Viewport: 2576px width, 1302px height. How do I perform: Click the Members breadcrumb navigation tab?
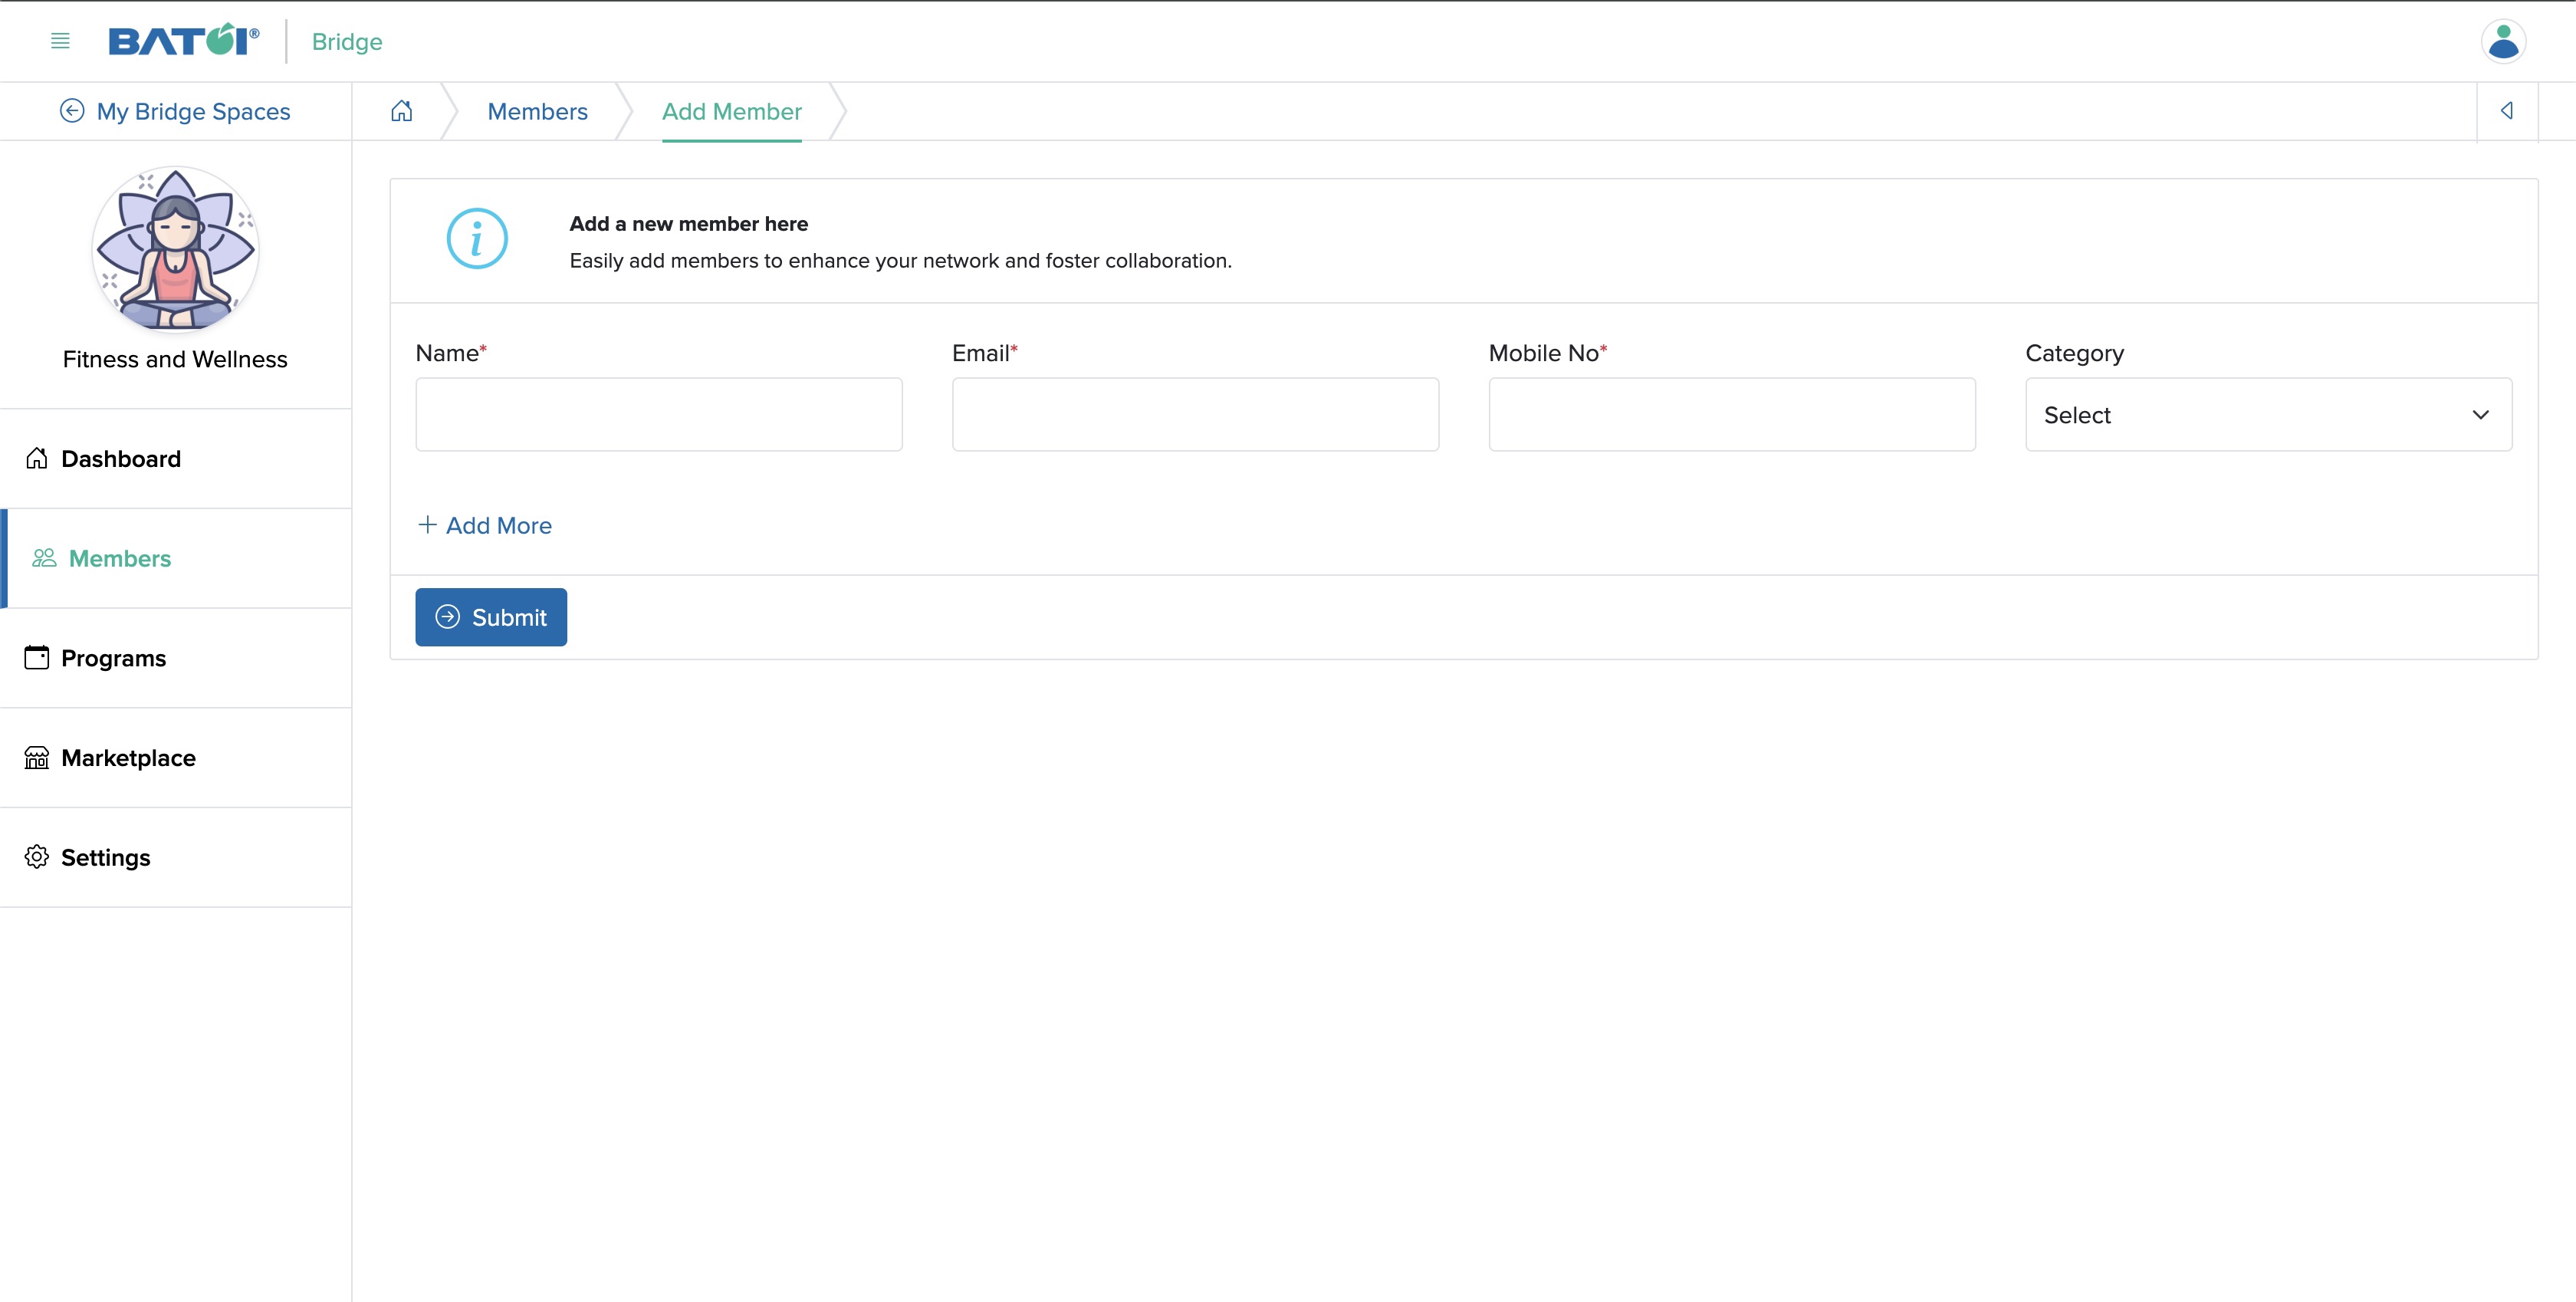(x=537, y=110)
